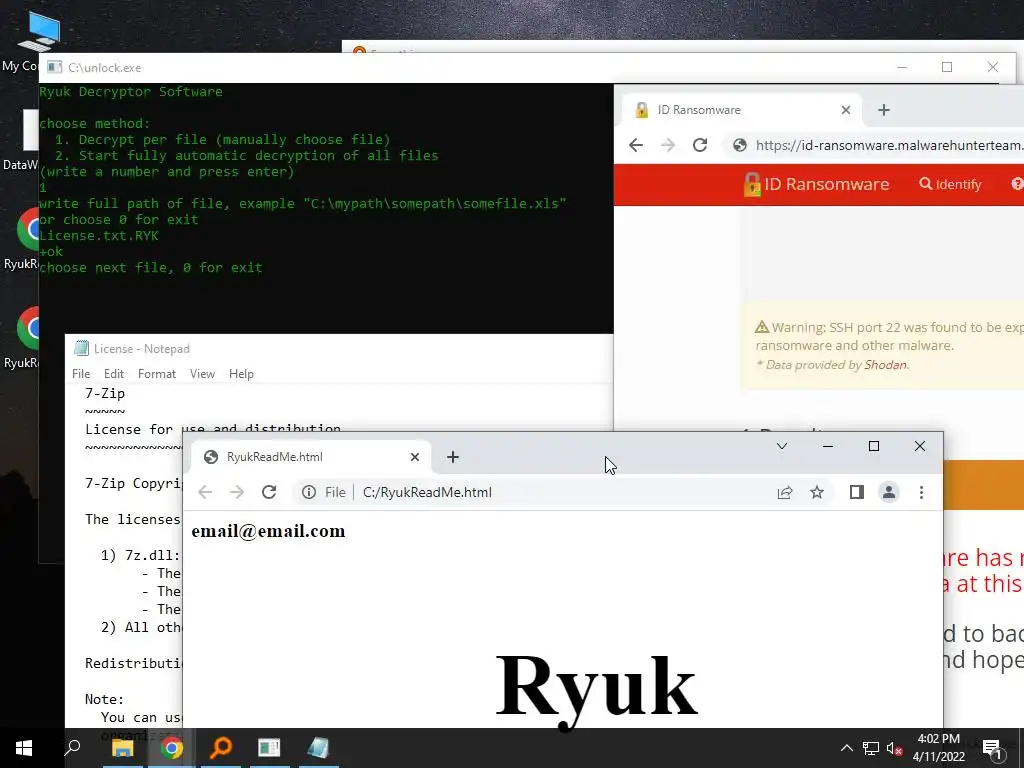Bookmark the RyukReadMe.html page with star

817,492
